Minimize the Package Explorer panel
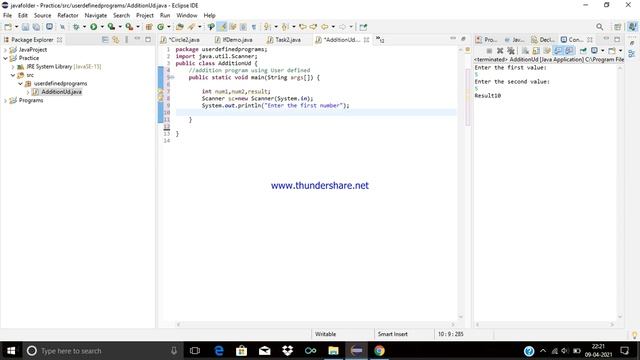This screenshot has height=360, width=640. click(137, 39)
